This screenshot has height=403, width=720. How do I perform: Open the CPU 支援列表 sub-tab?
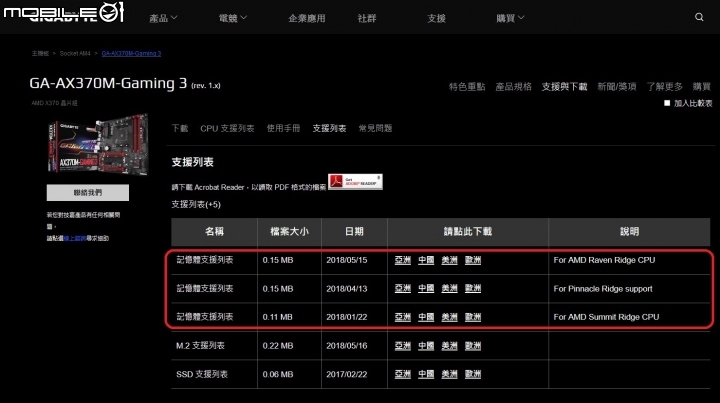coord(227,128)
